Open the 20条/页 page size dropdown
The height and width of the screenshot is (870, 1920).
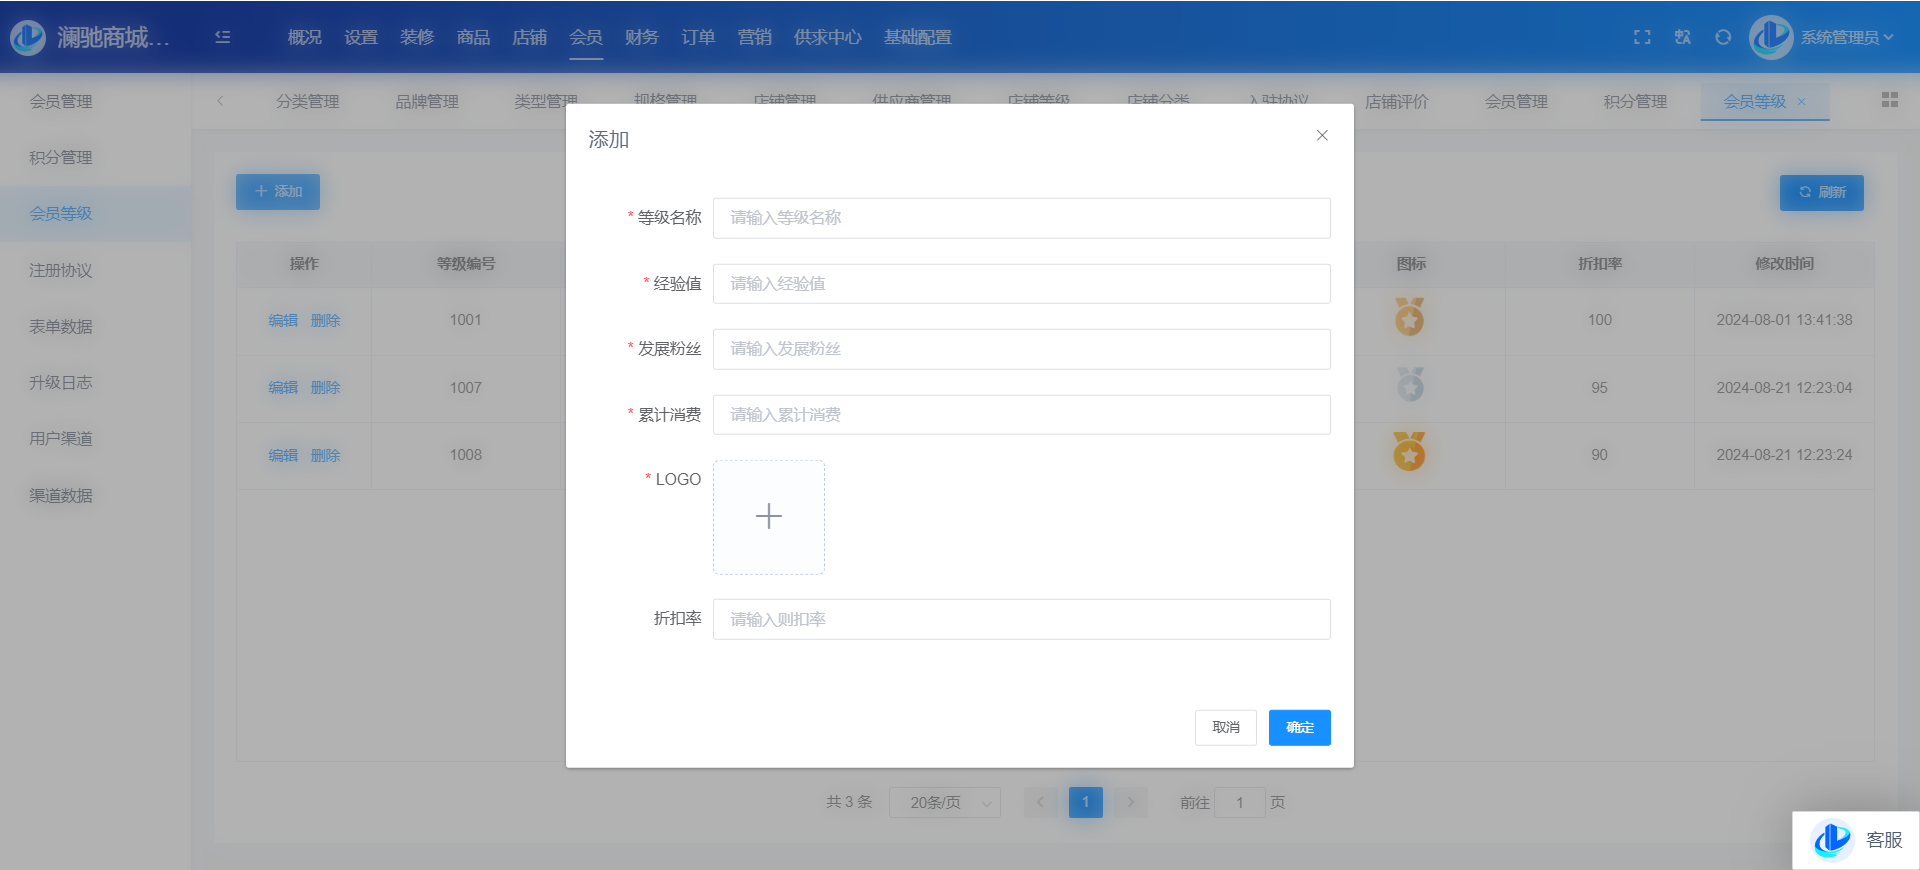point(944,802)
